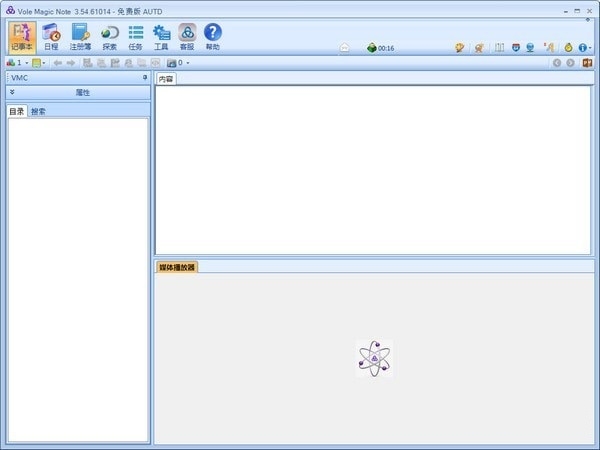The height and width of the screenshot is (450, 600).
Task: Click the gold stopwatch icon
Action: 568,48
